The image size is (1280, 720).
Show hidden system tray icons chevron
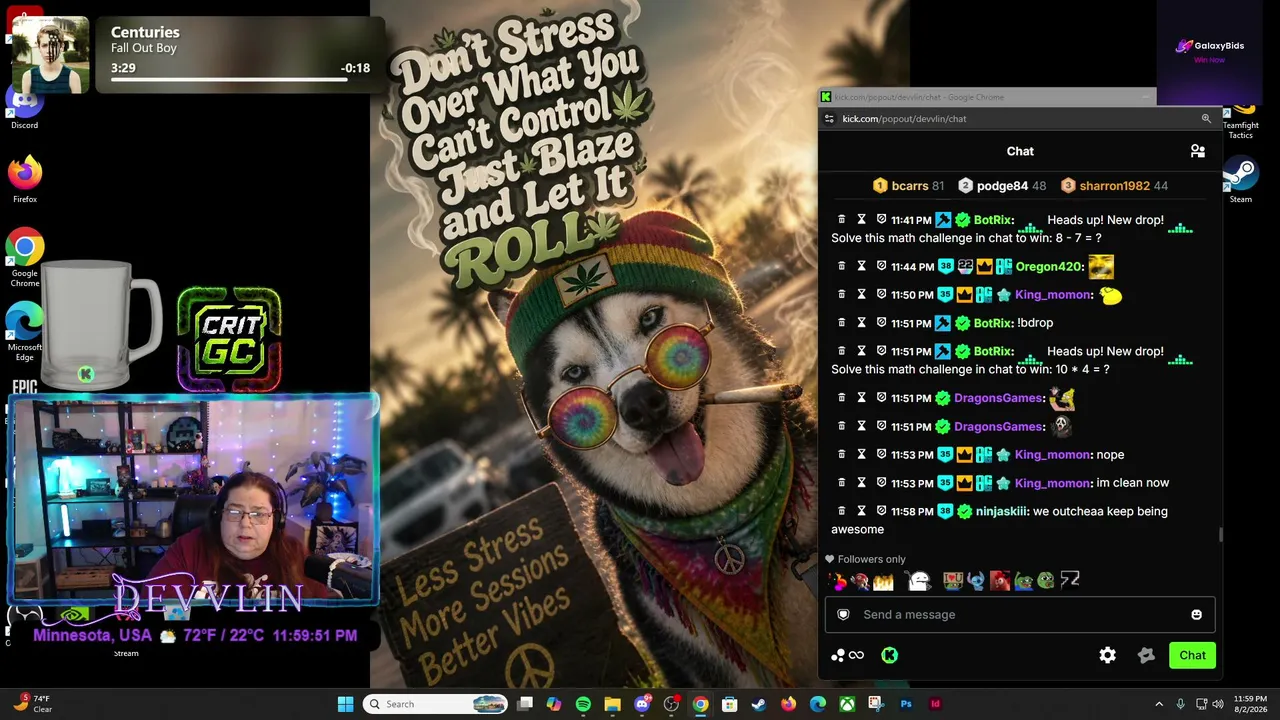click(1159, 704)
